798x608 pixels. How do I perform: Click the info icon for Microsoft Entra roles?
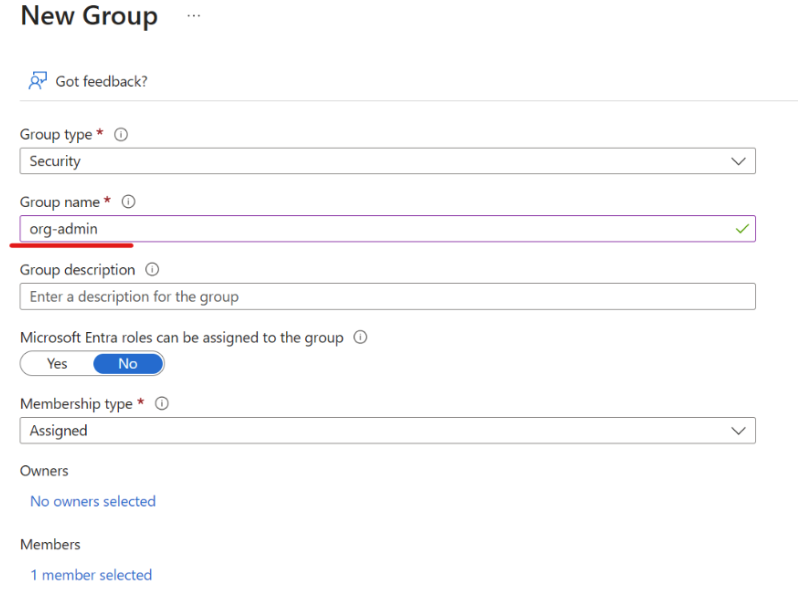(x=360, y=338)
